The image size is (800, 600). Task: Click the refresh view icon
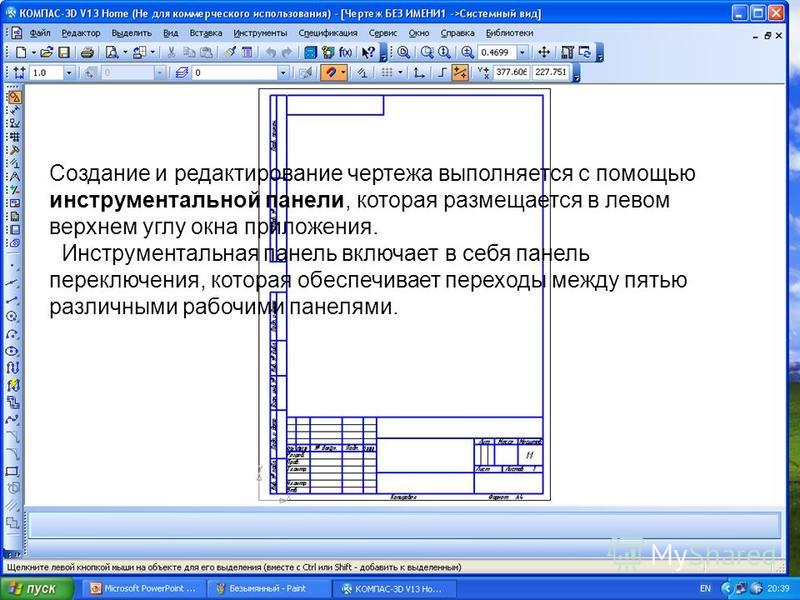click(x=585, y=52)
